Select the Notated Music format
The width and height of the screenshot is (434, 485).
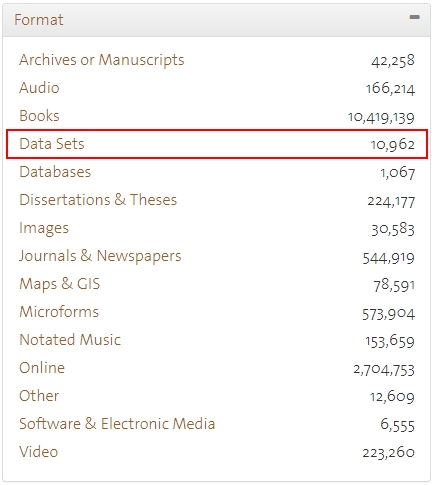(x=70, y=340)
